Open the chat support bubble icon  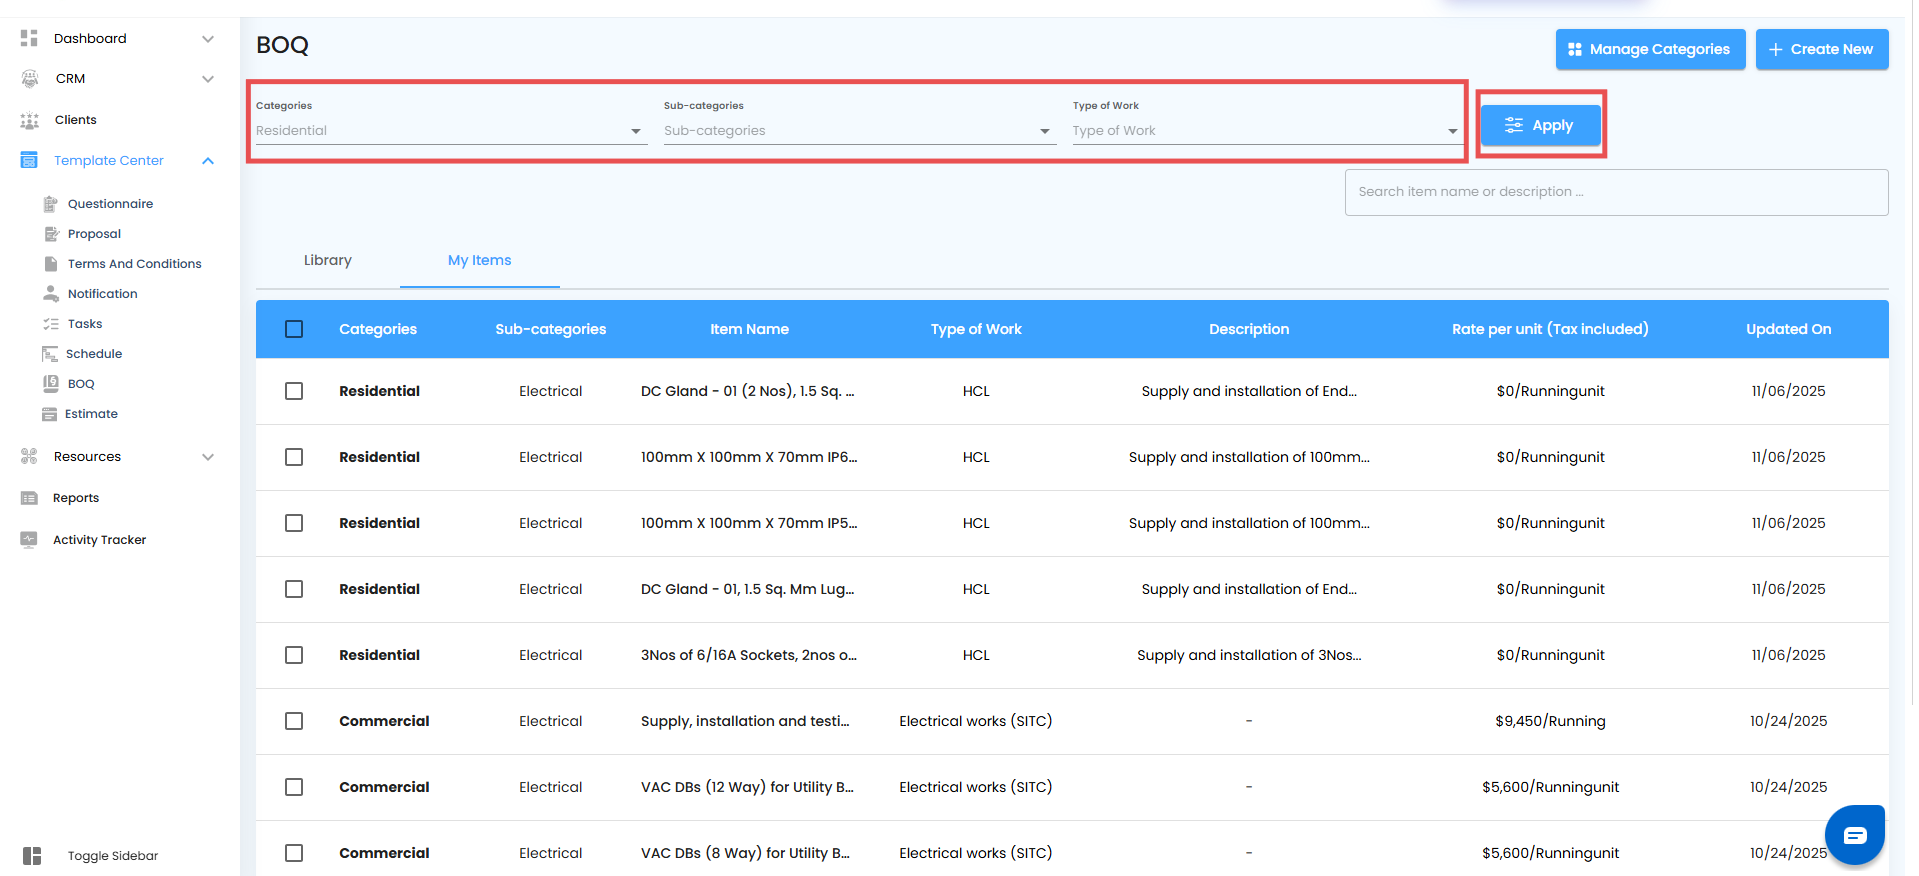[x=1854, y=835]
